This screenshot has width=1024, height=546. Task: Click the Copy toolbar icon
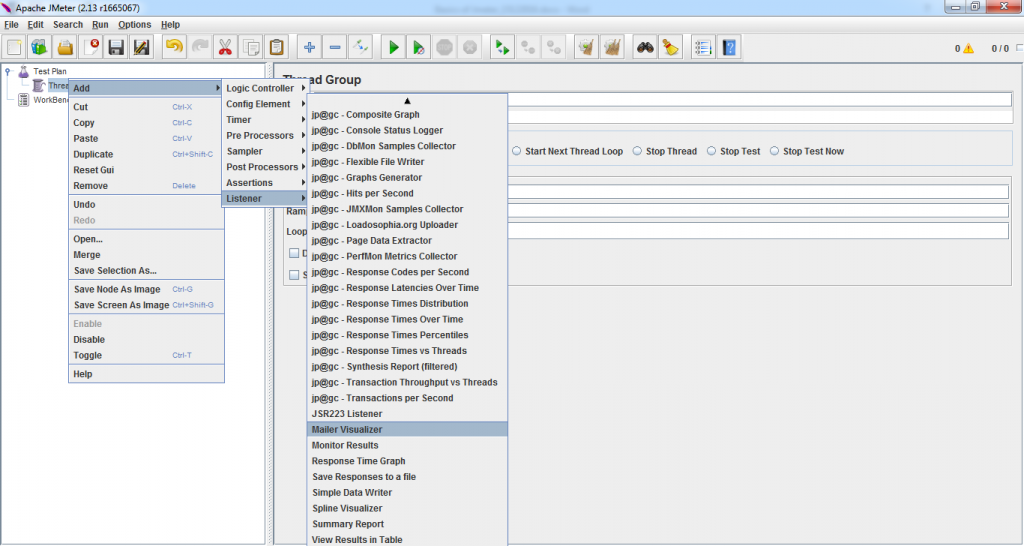[x=251, y=47]
